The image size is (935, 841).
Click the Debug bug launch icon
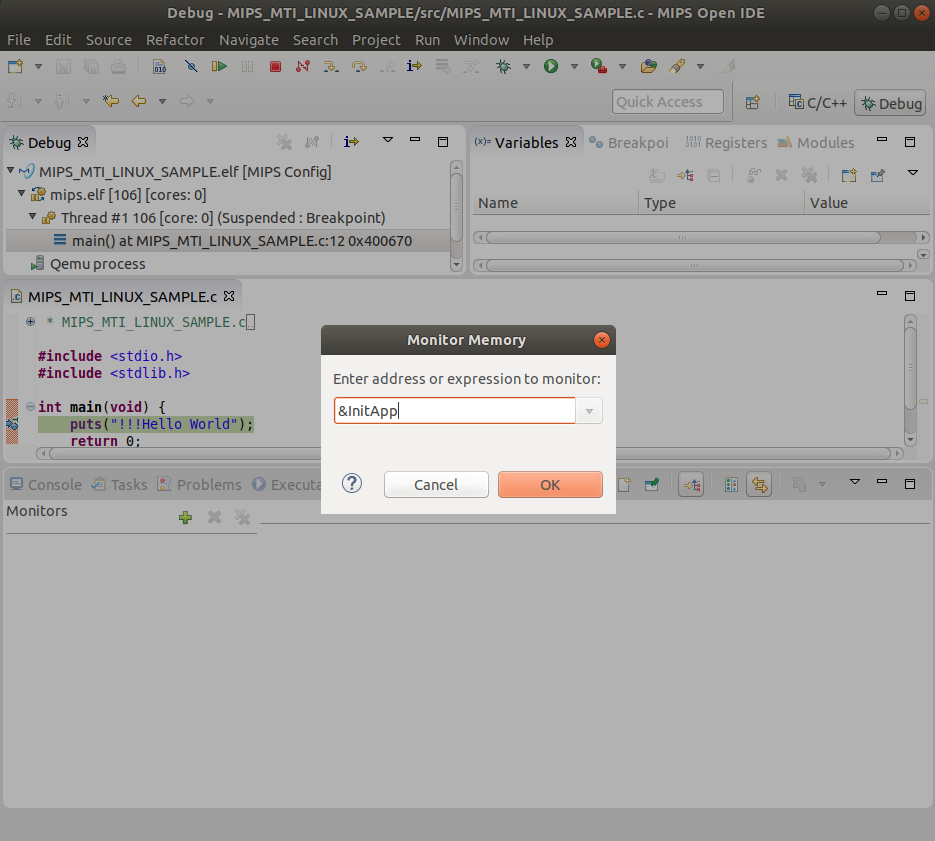[x=504, y=66]
